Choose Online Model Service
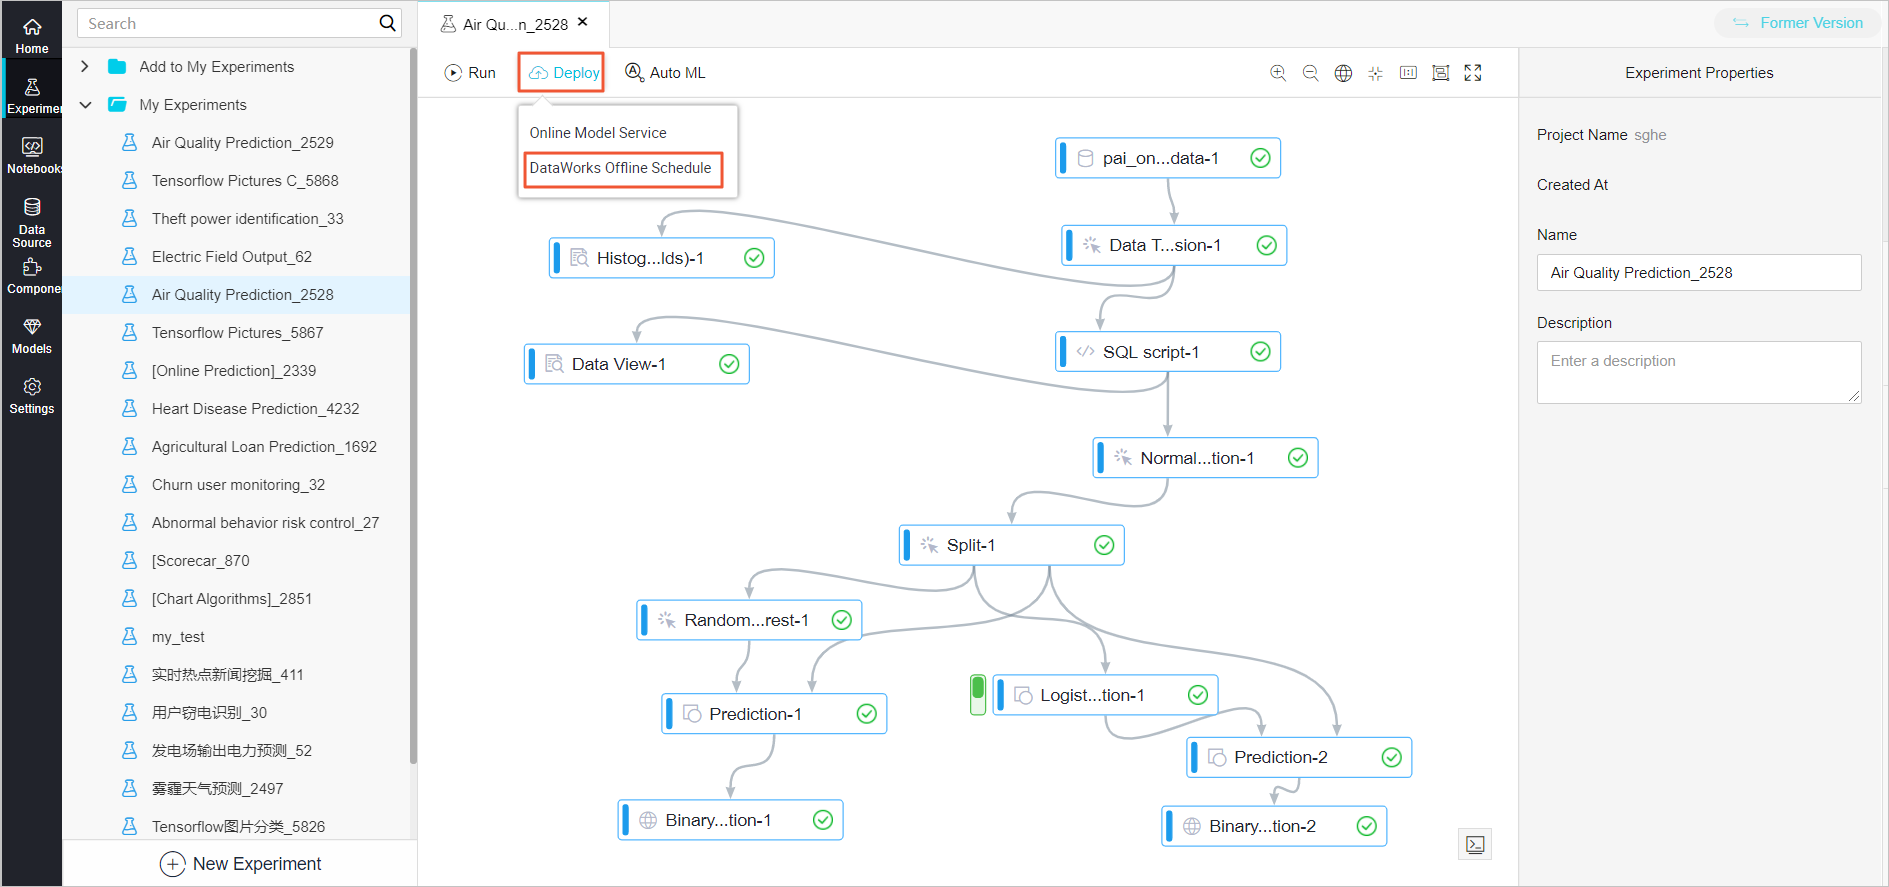 coord(598,133)
